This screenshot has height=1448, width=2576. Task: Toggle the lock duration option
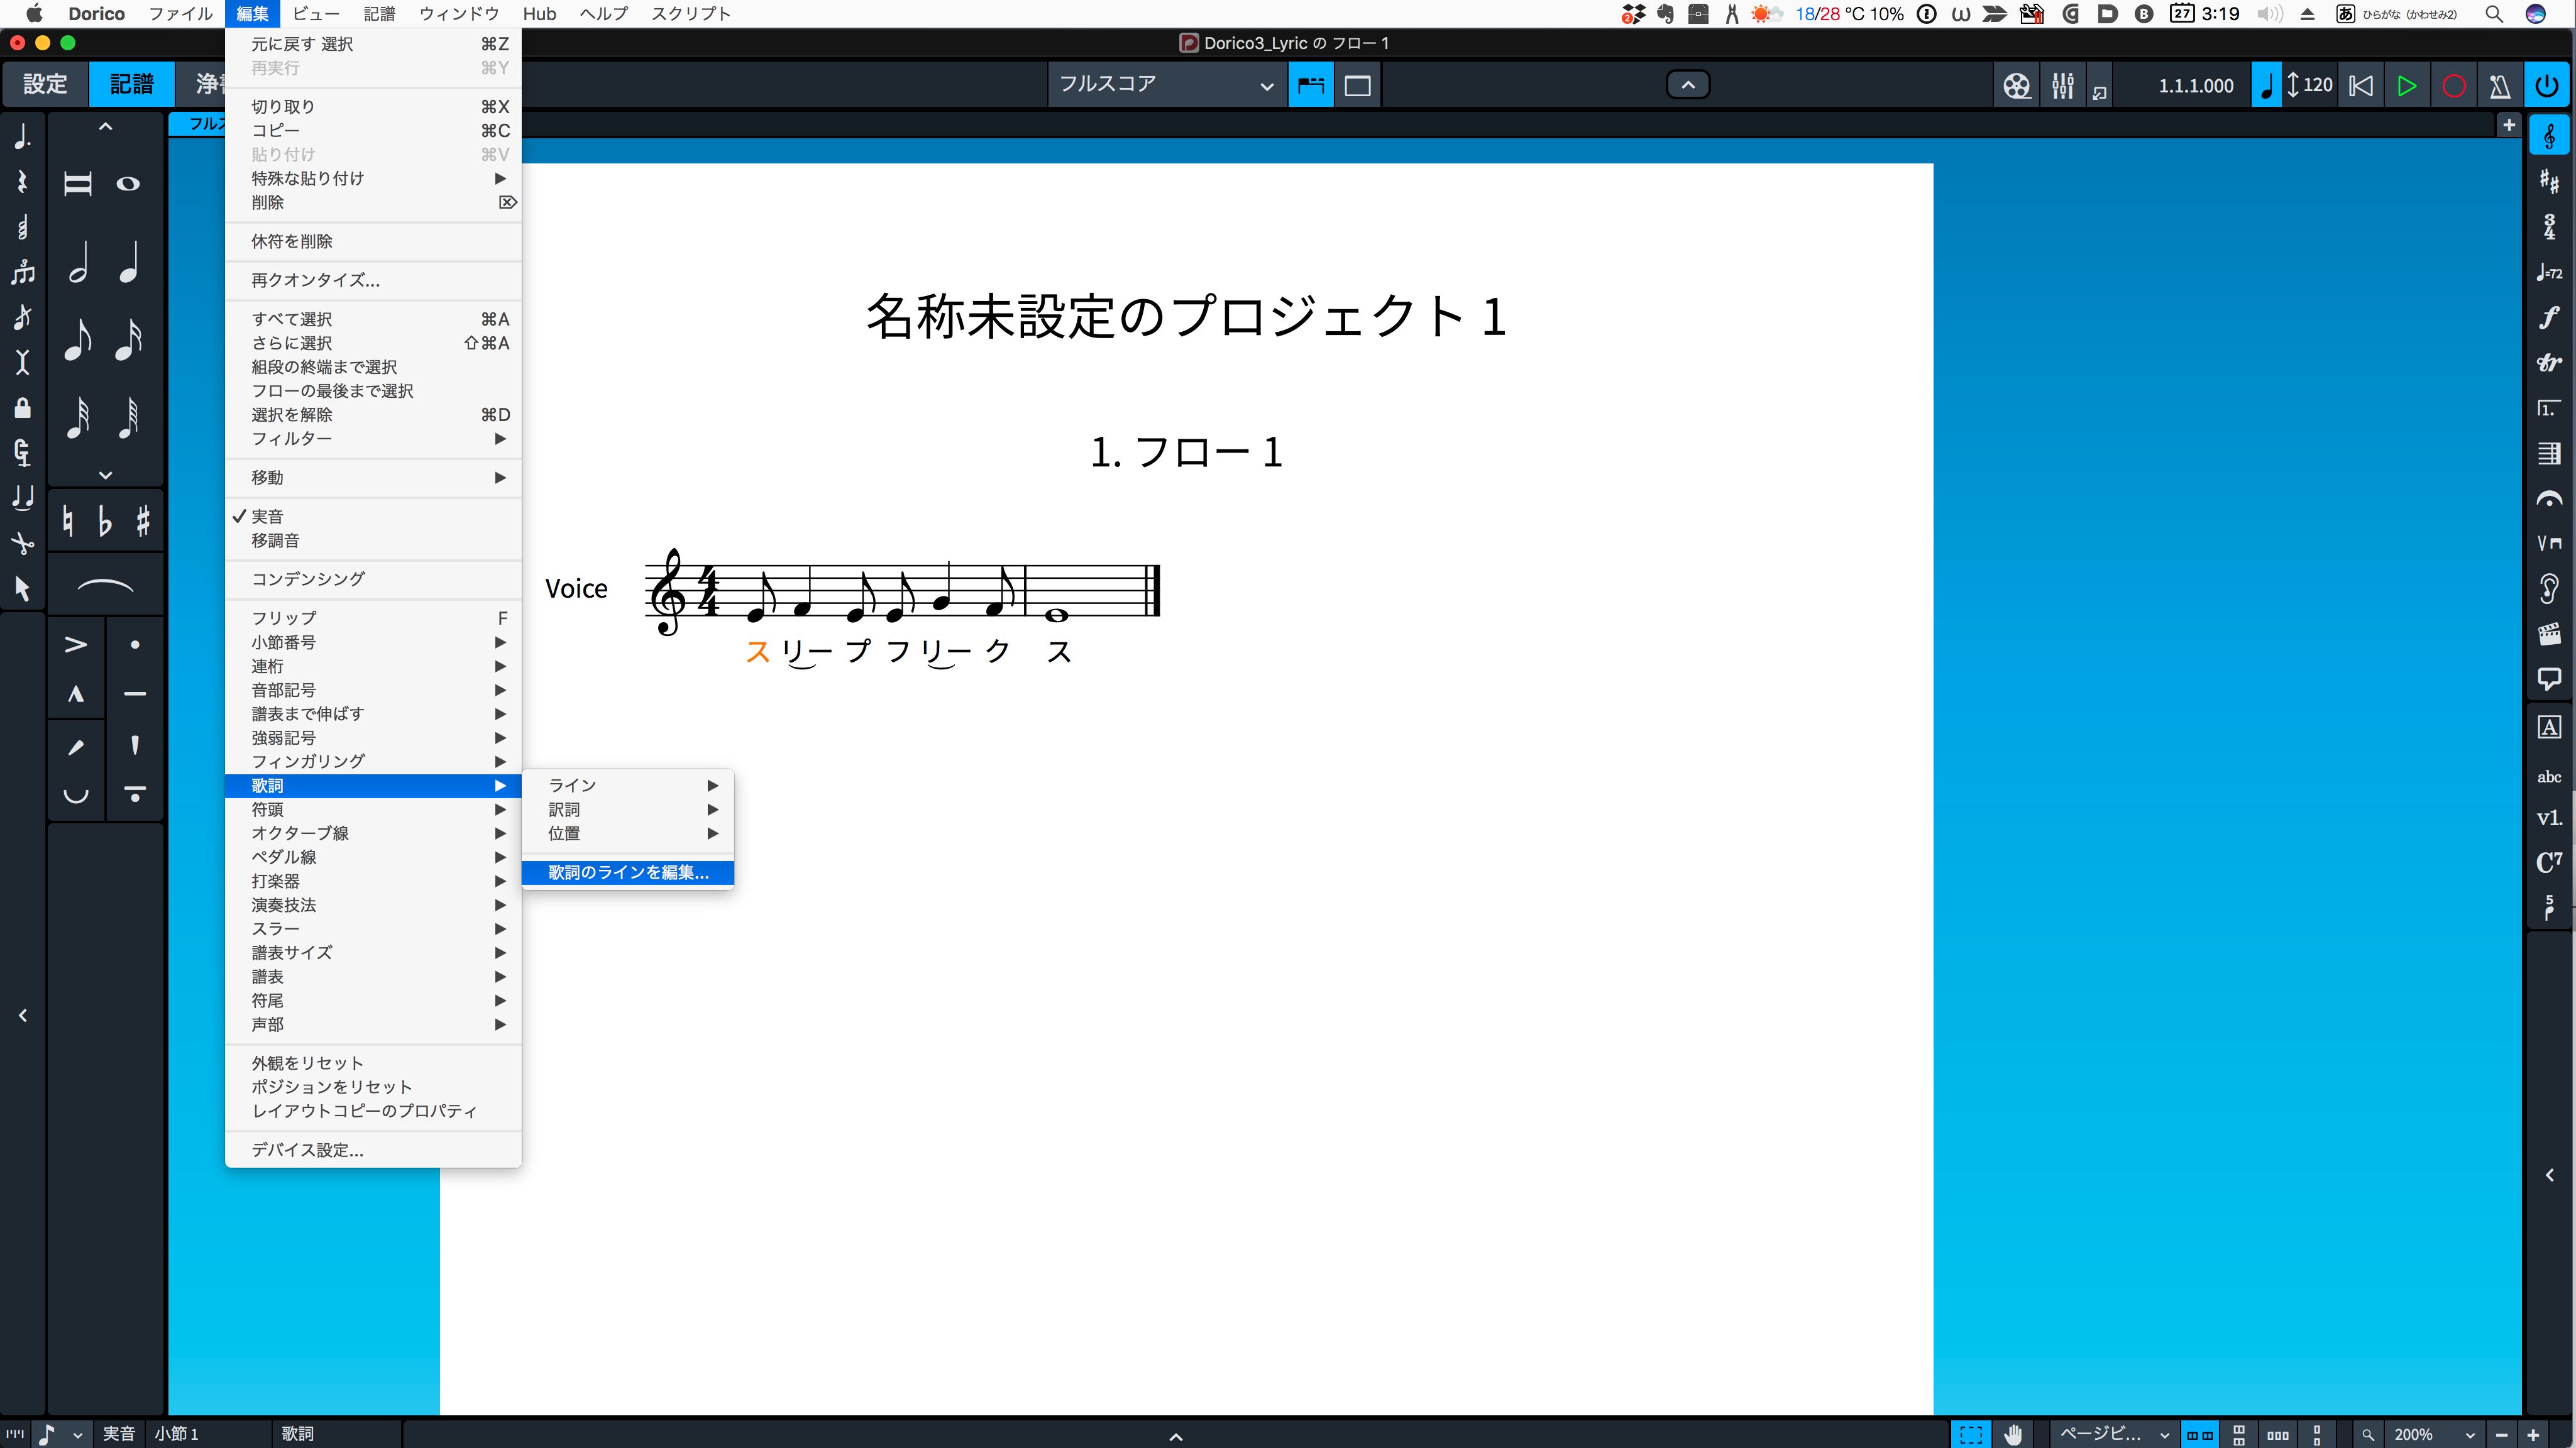pos(22,407)
